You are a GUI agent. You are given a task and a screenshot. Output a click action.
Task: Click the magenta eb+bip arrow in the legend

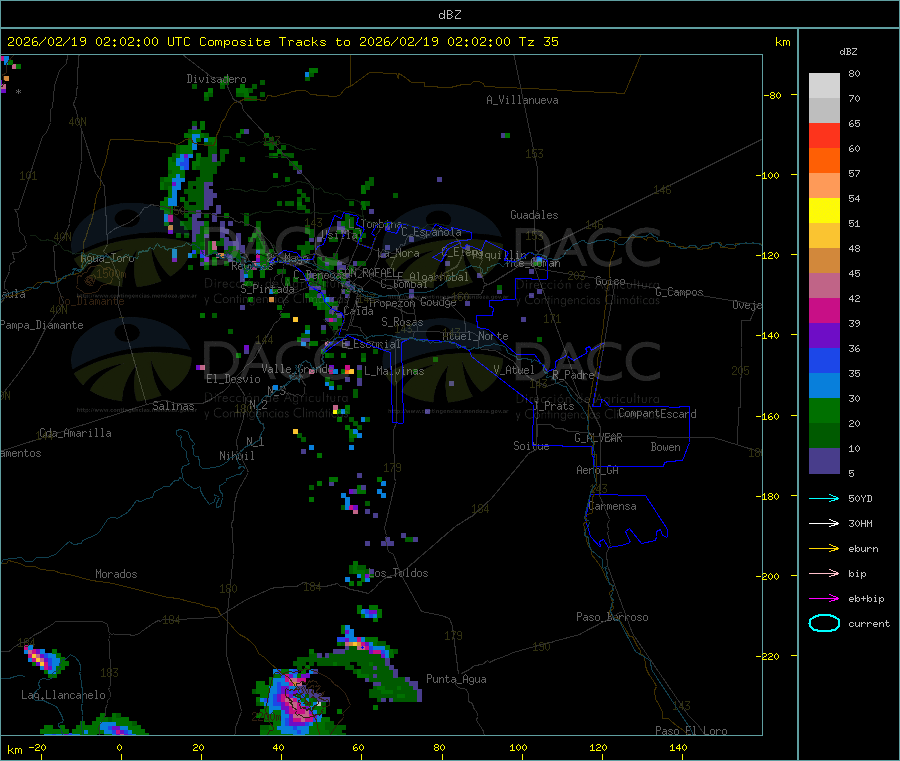[x=824, y=599]
